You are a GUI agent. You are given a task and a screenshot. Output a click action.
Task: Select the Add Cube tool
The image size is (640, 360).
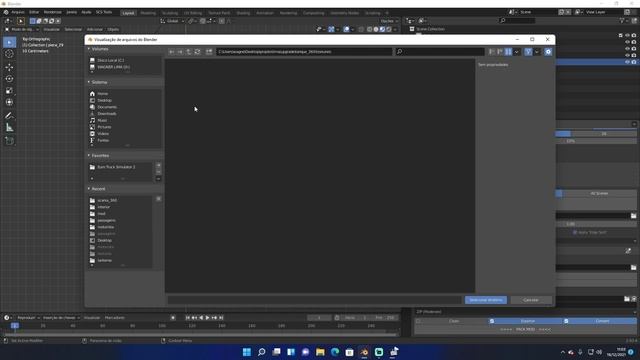(x=9, y=141)
